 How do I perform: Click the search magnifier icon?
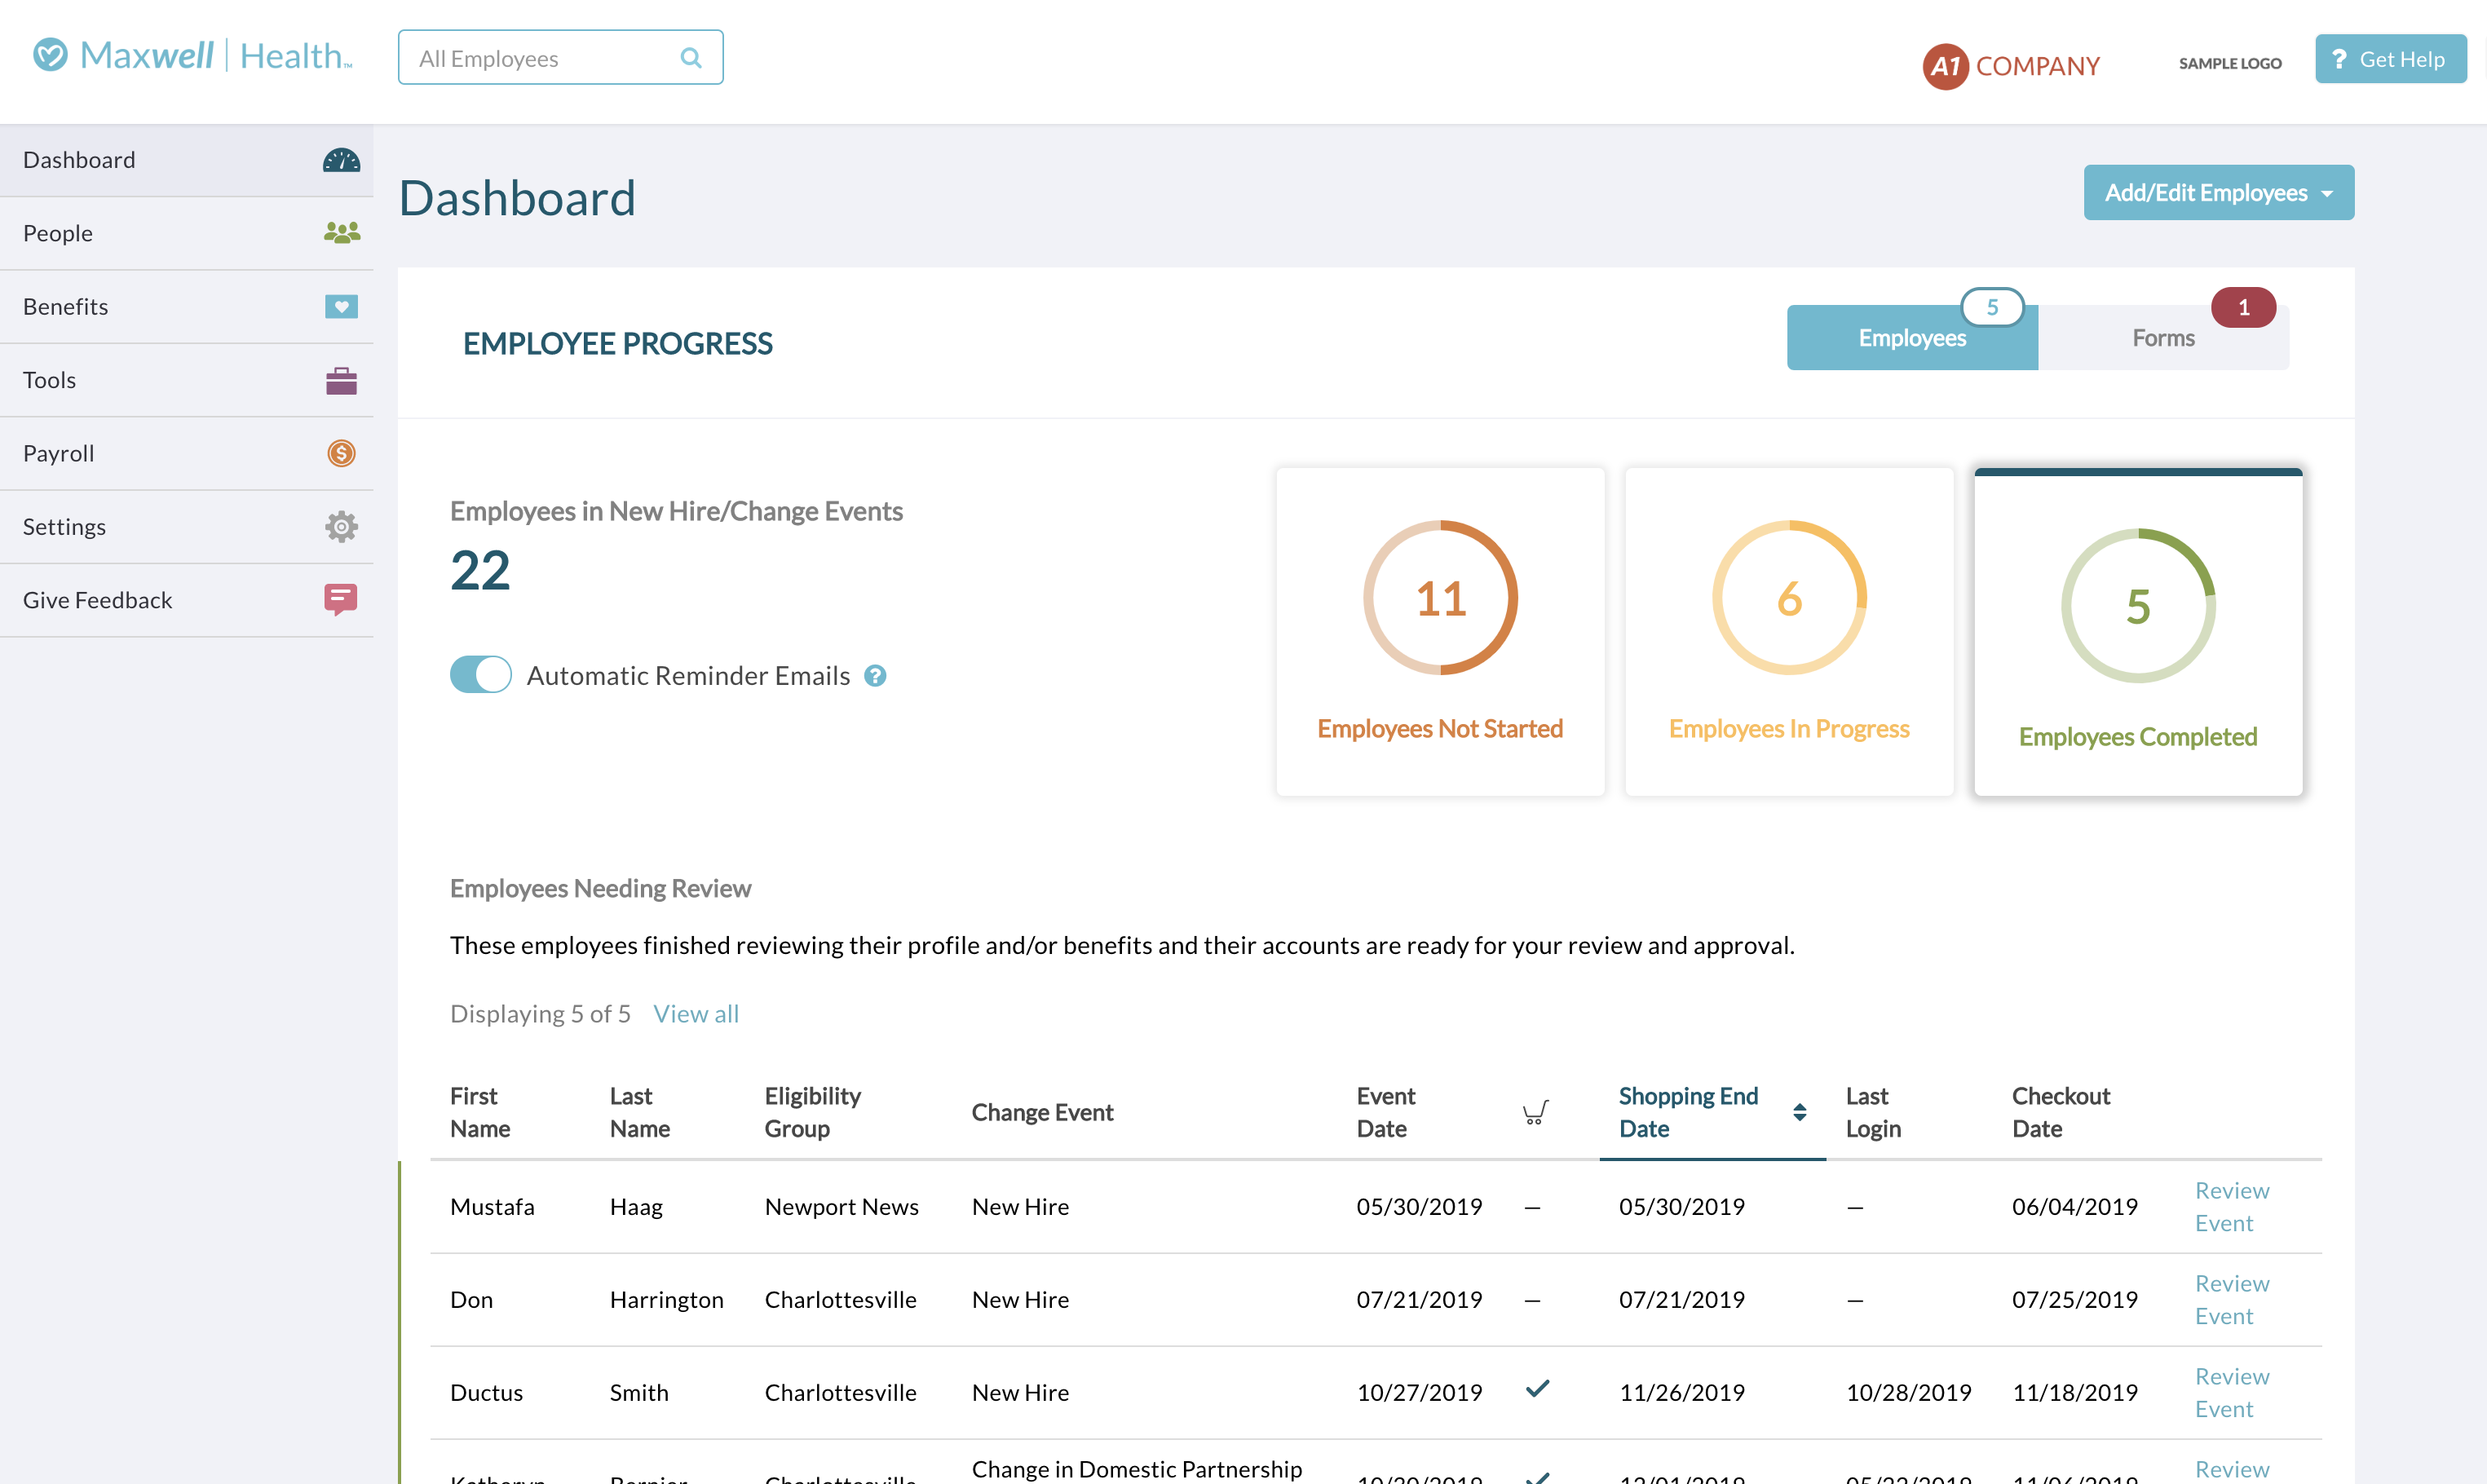click(690, 58)
